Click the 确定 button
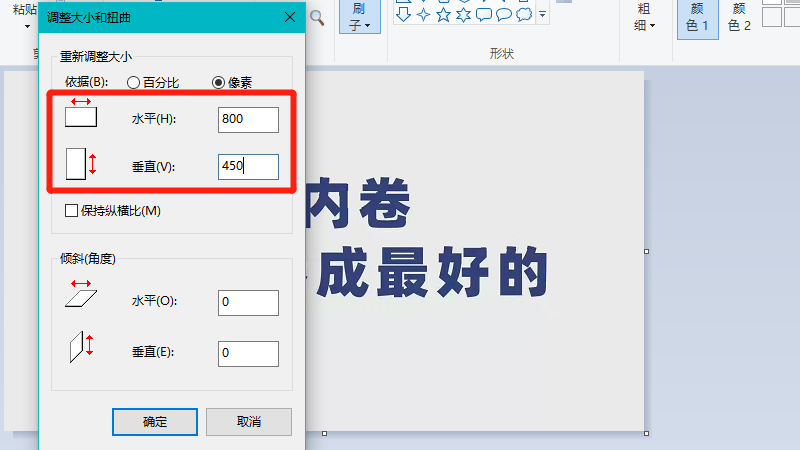Screen dimensions: 800x450 (x=155, y=421)
